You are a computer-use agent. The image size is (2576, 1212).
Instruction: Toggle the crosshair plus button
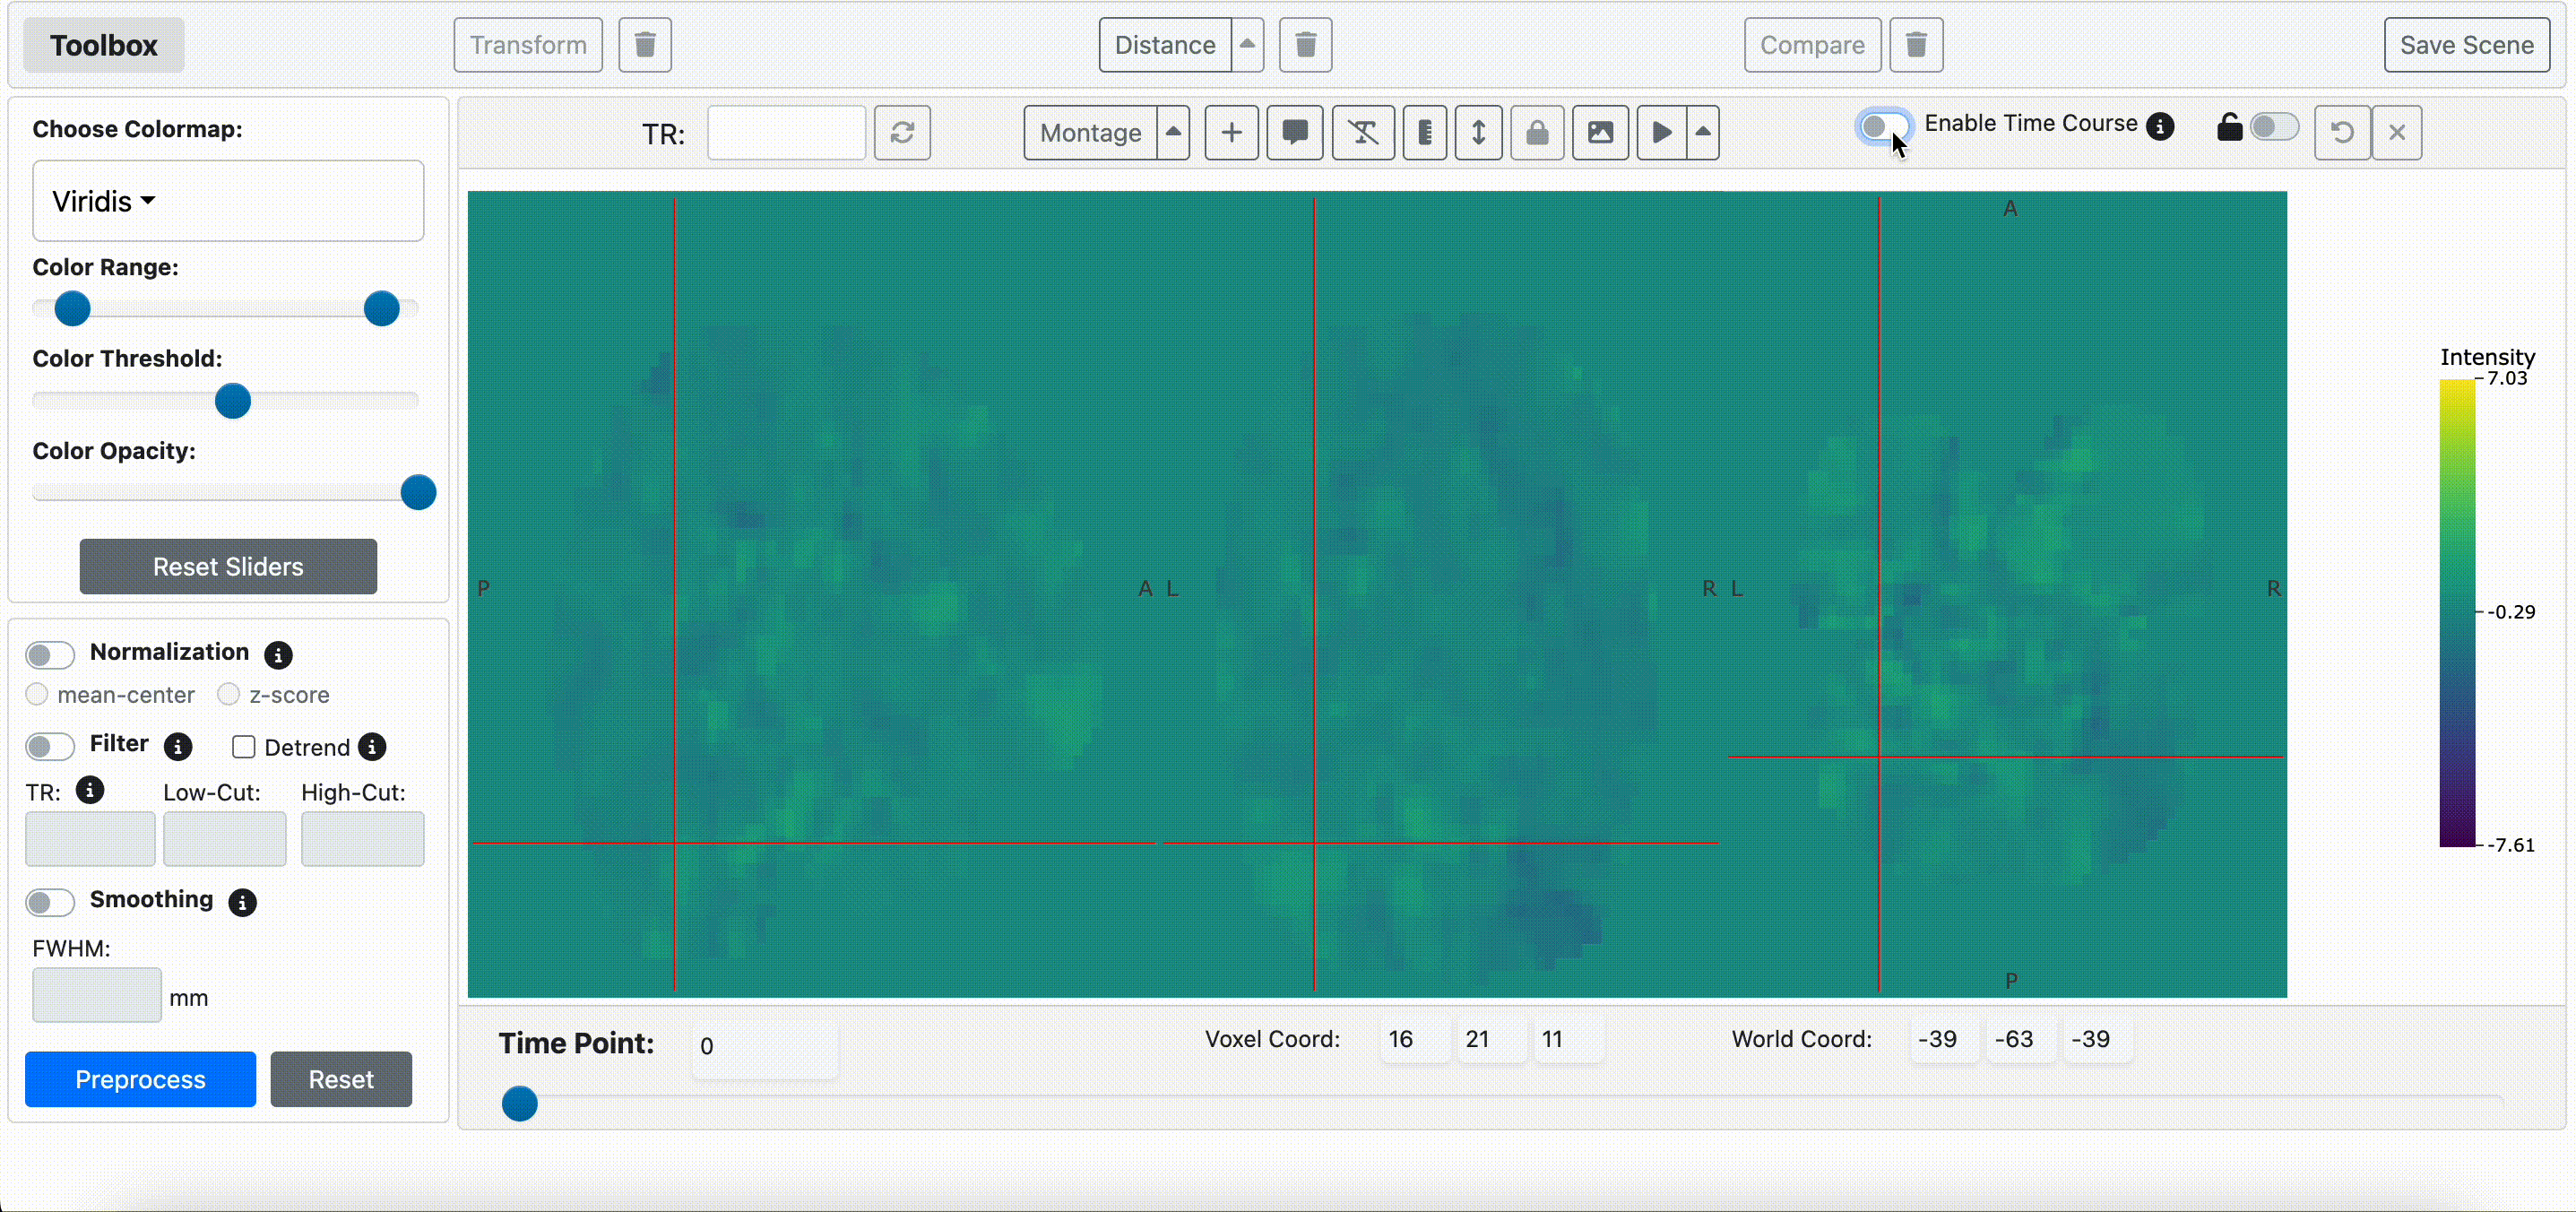pyautogui.click(x=1231, y=132)
